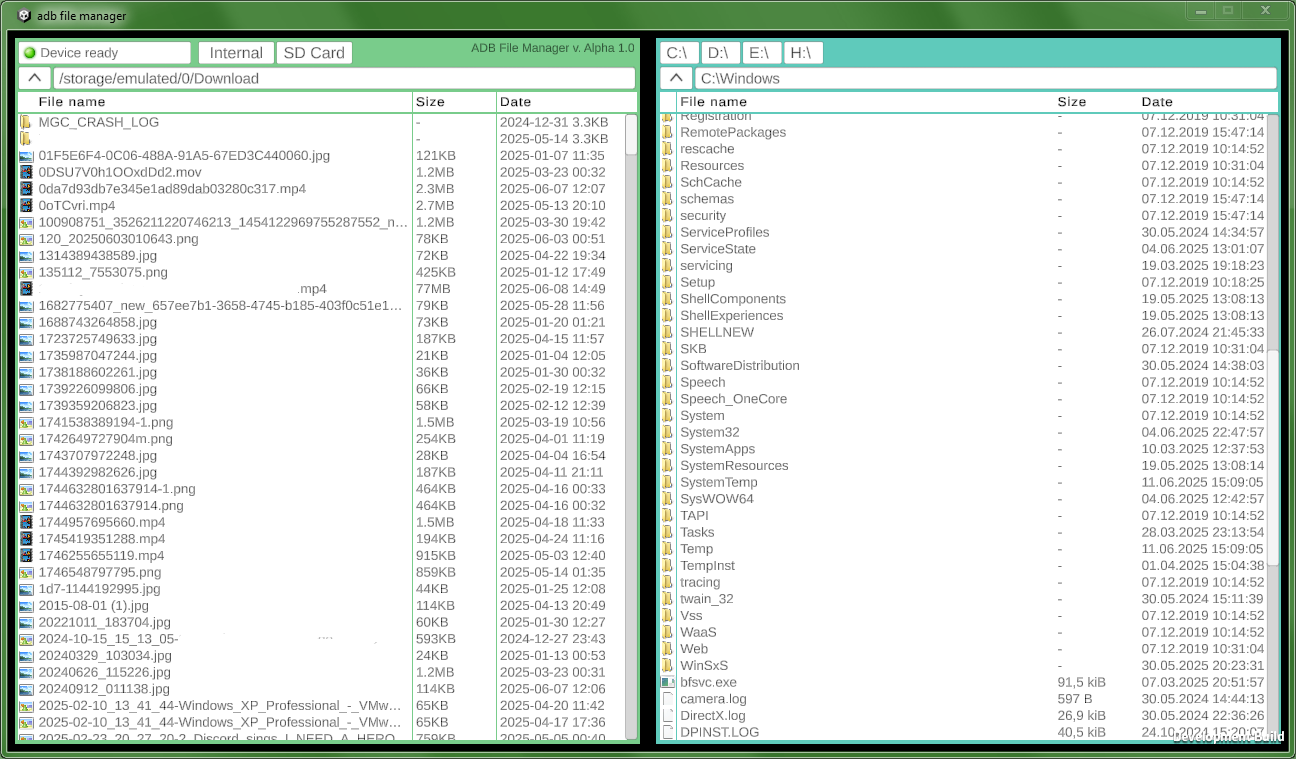Click the 120_20250603010643.png image icon
Viewport: 1296px width, 759px height.
tap(26, 239)
